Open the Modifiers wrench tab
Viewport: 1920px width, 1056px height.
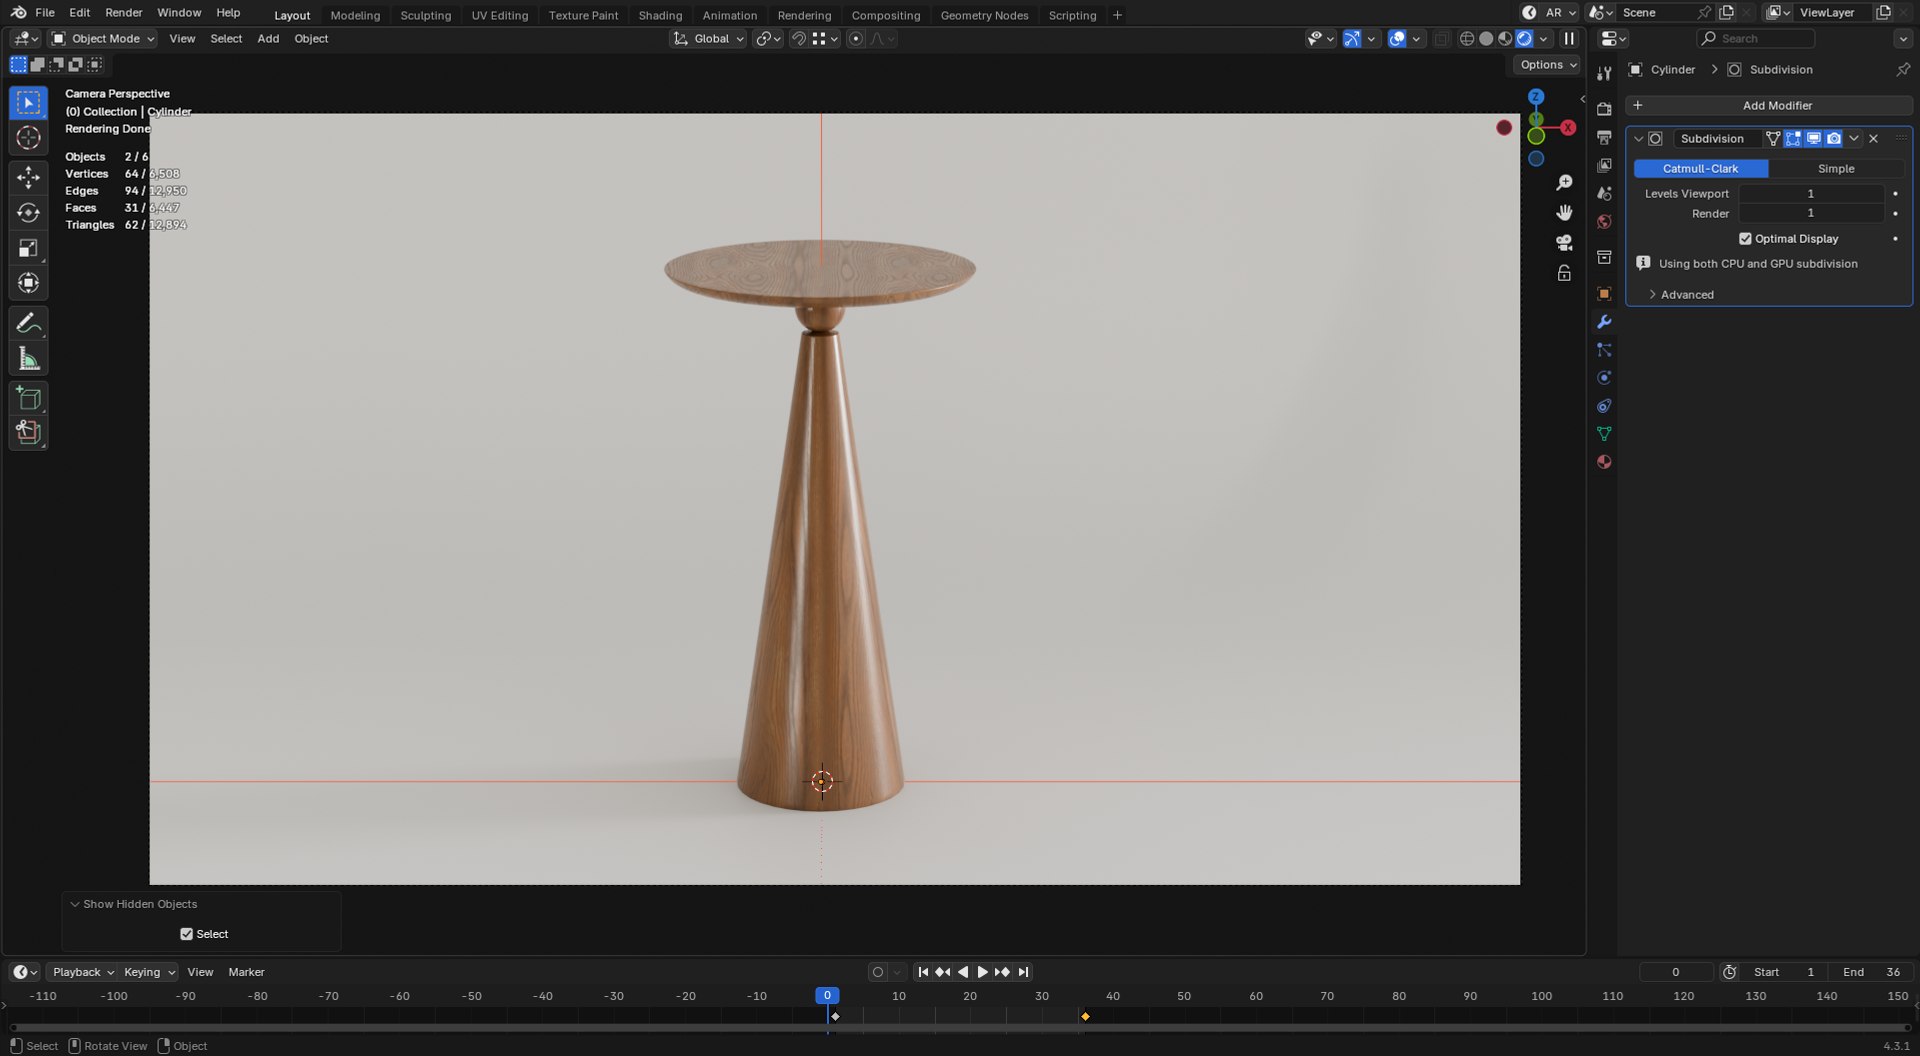tap(1604, 322)
